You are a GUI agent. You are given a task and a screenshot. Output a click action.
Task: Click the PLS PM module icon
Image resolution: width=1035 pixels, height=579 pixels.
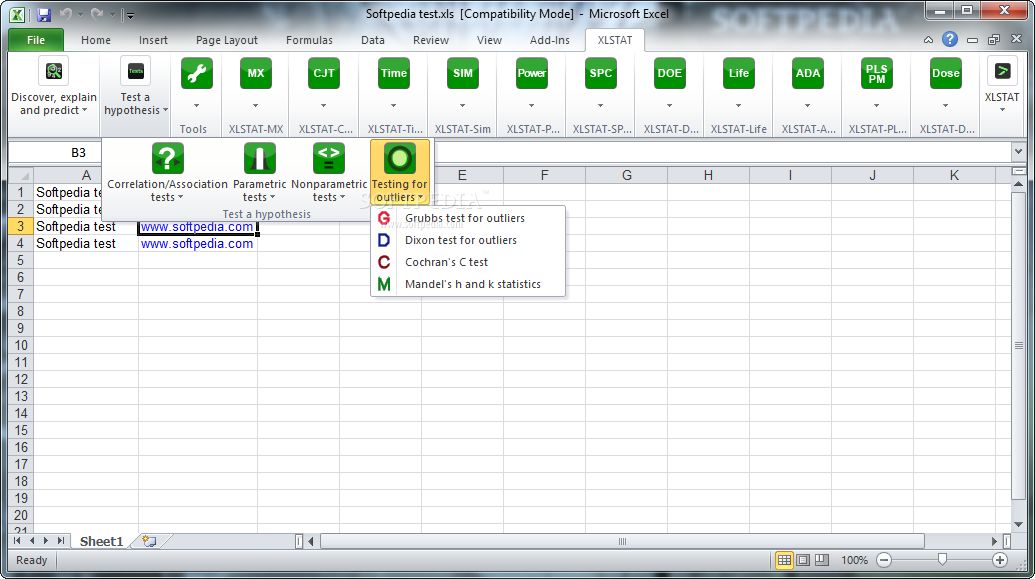[x=877, y=73]
